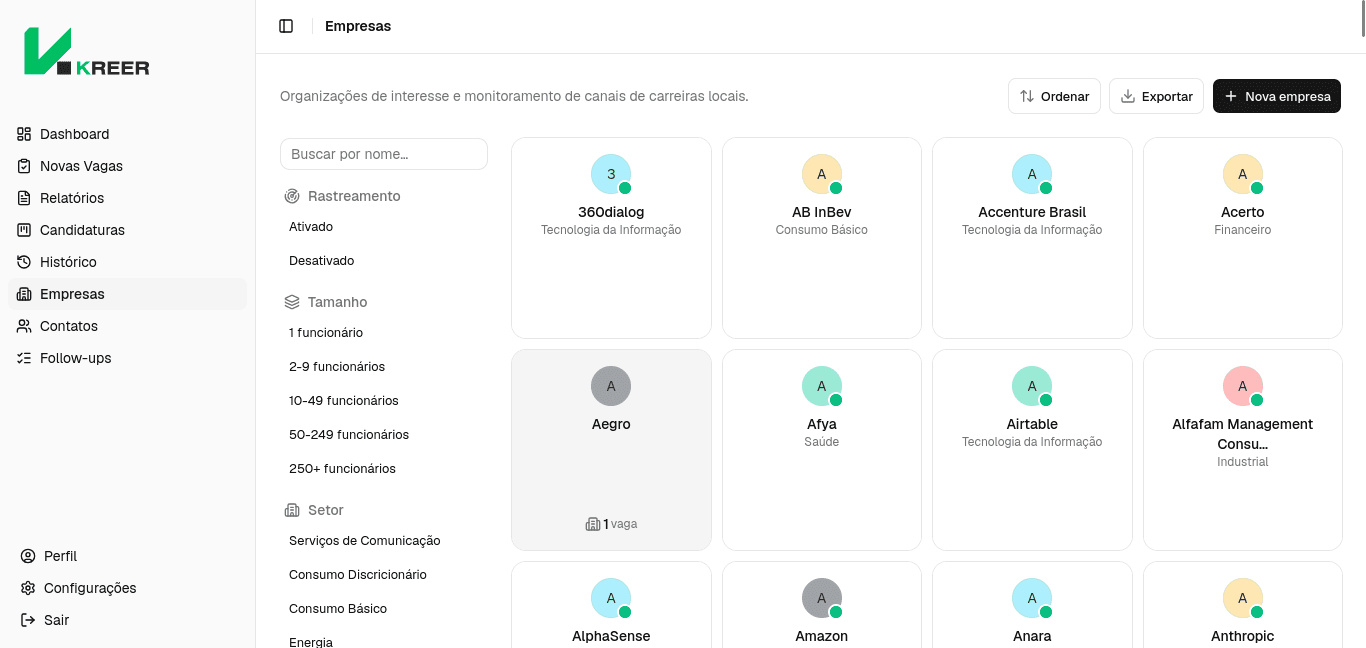Viewport: 1366px width, 648px height.
Task: Open the Aegro company card
Action: pos(611,450)
